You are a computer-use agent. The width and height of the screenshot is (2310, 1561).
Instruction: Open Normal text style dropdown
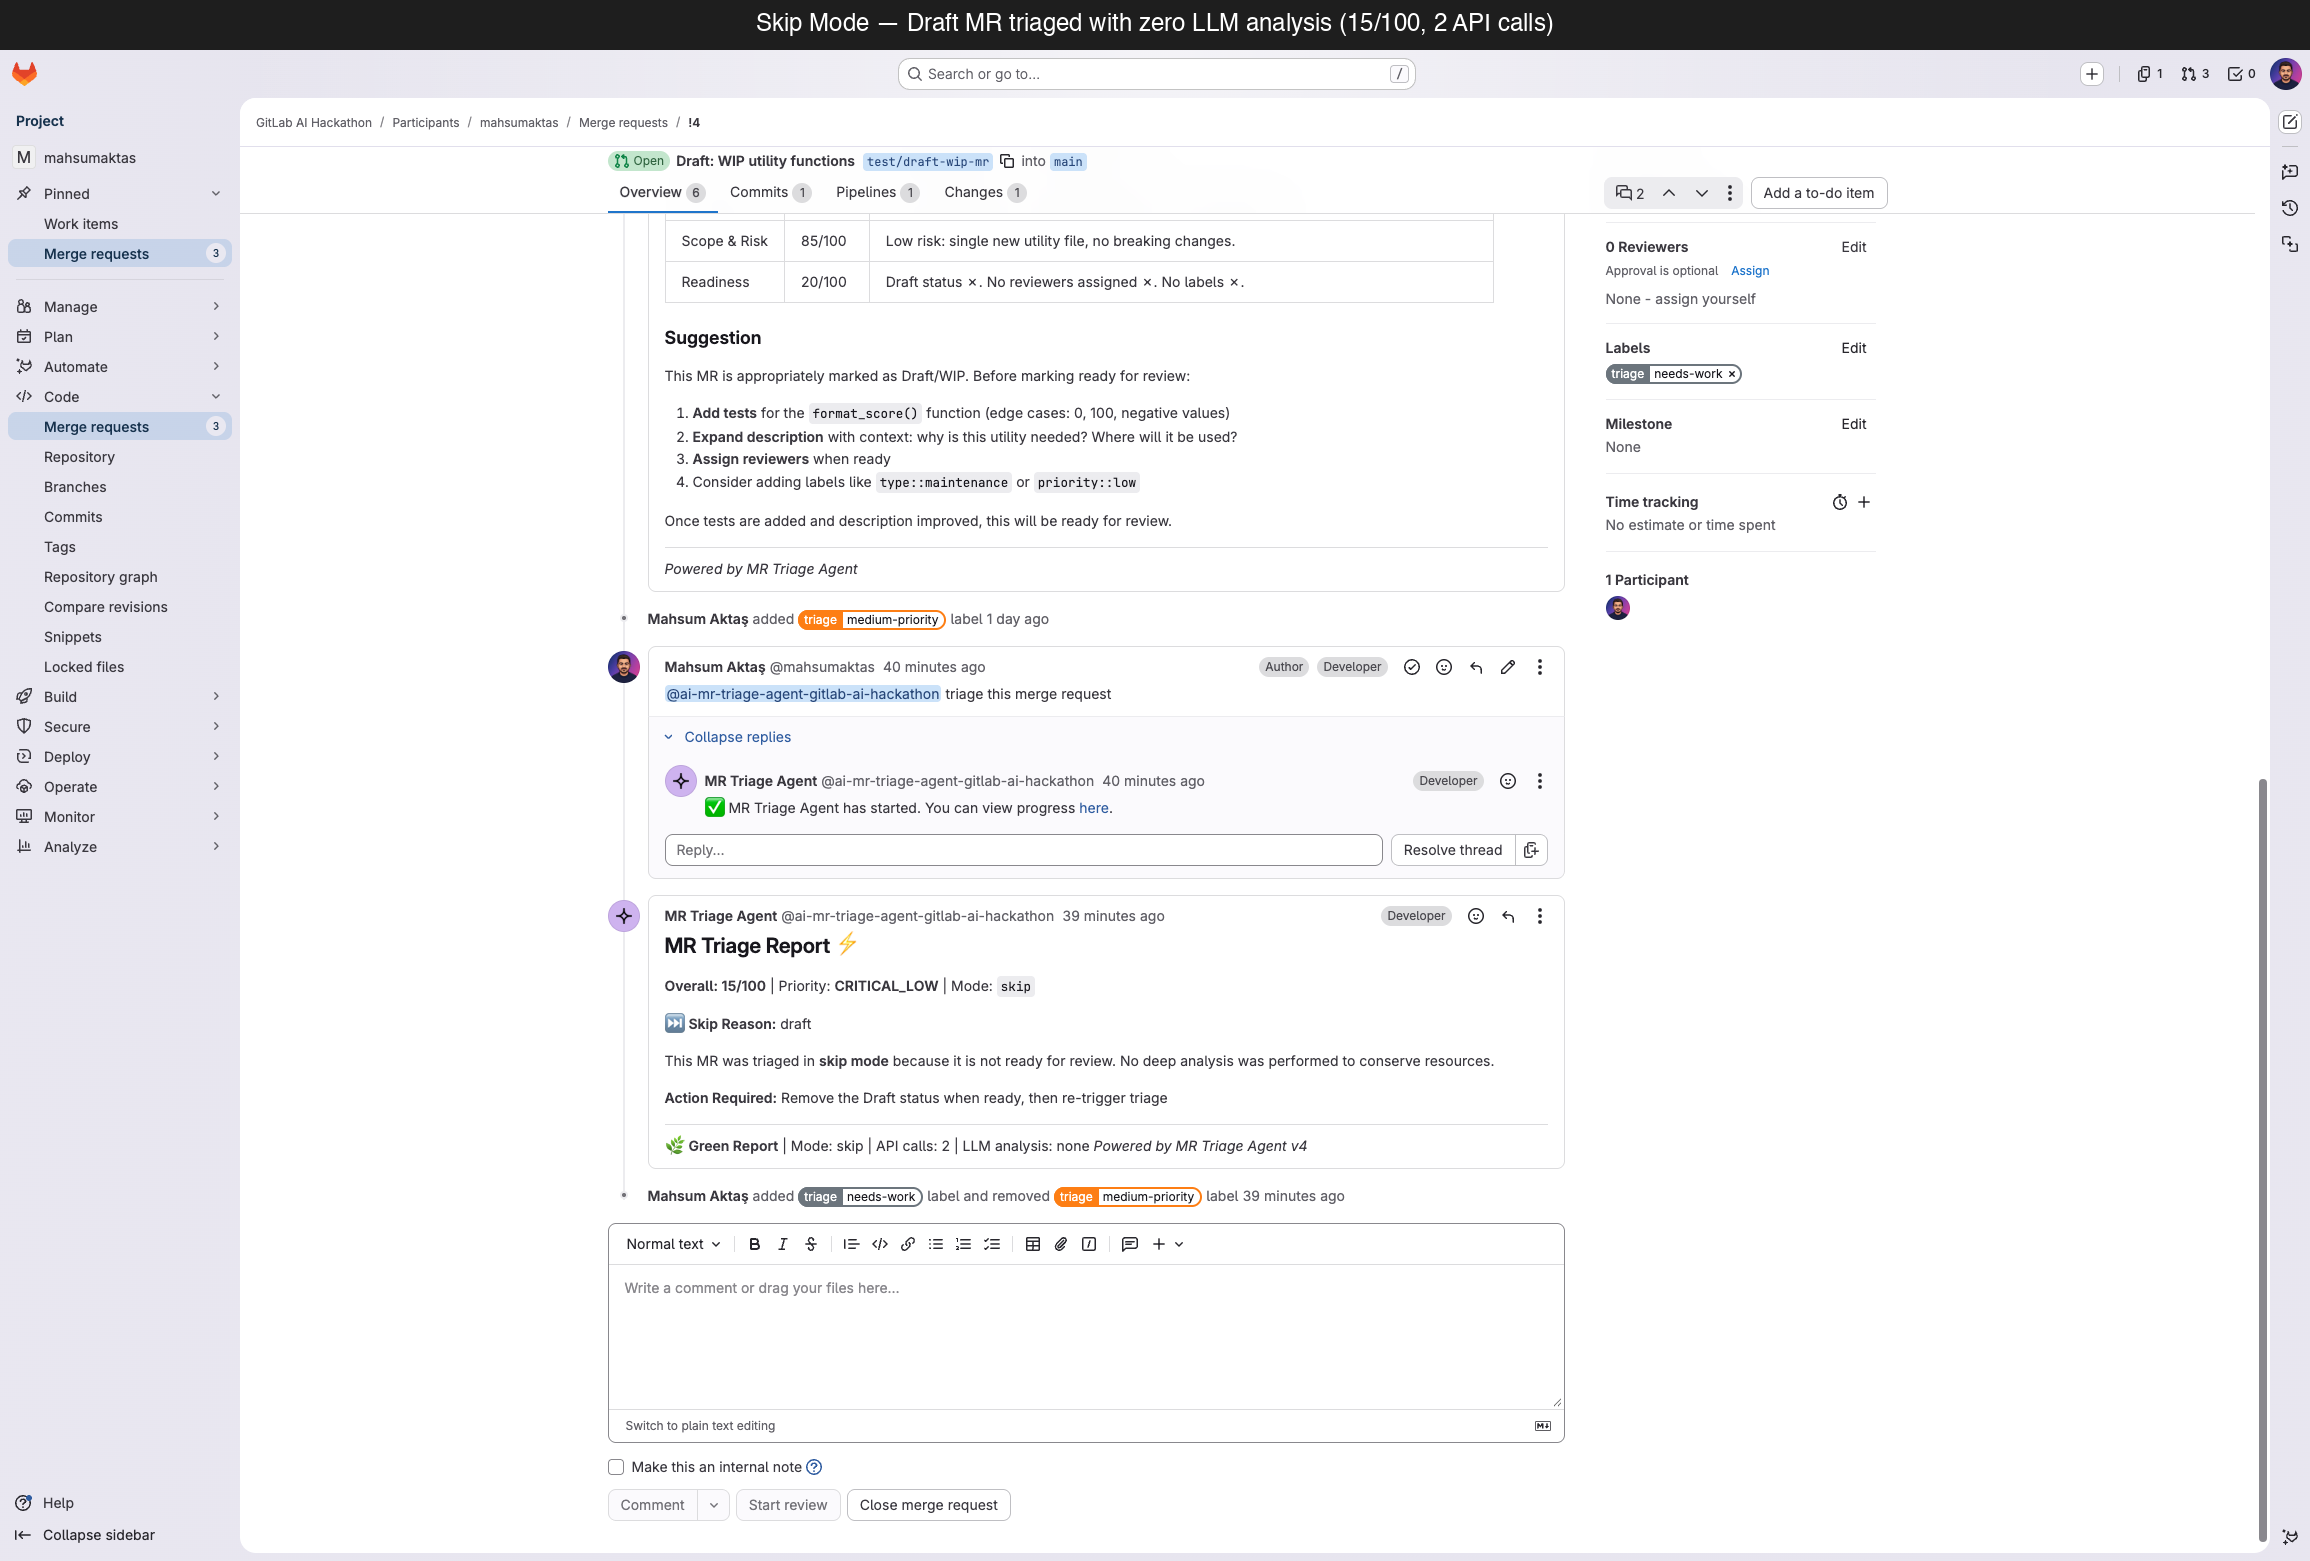pyautogui.click(x=673, y=1244)
